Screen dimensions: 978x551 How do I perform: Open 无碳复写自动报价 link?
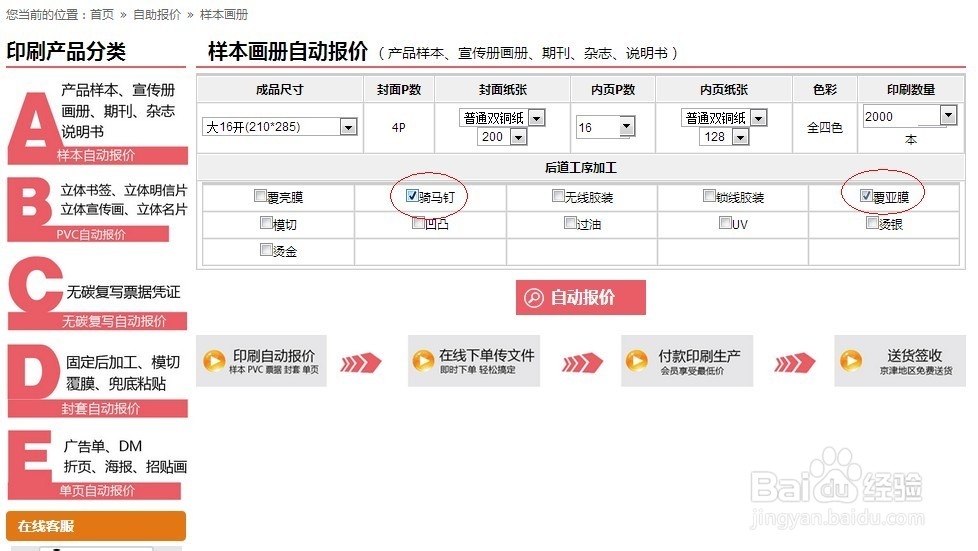pos(114,321)
